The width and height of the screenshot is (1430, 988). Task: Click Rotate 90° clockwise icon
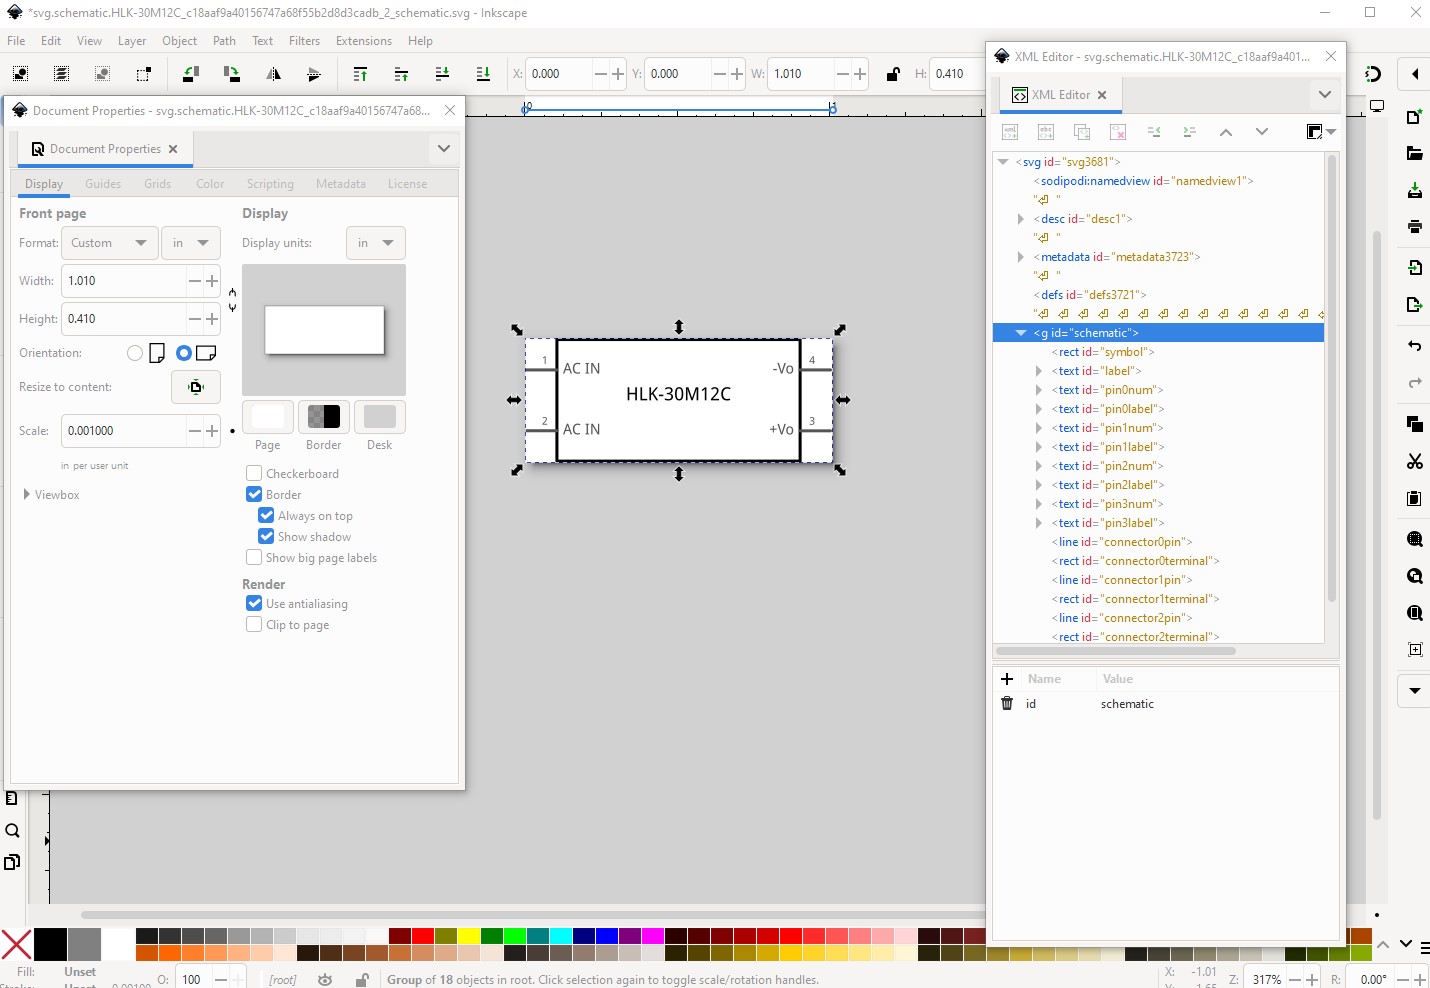pyautogui.click(x=232, y=74)
